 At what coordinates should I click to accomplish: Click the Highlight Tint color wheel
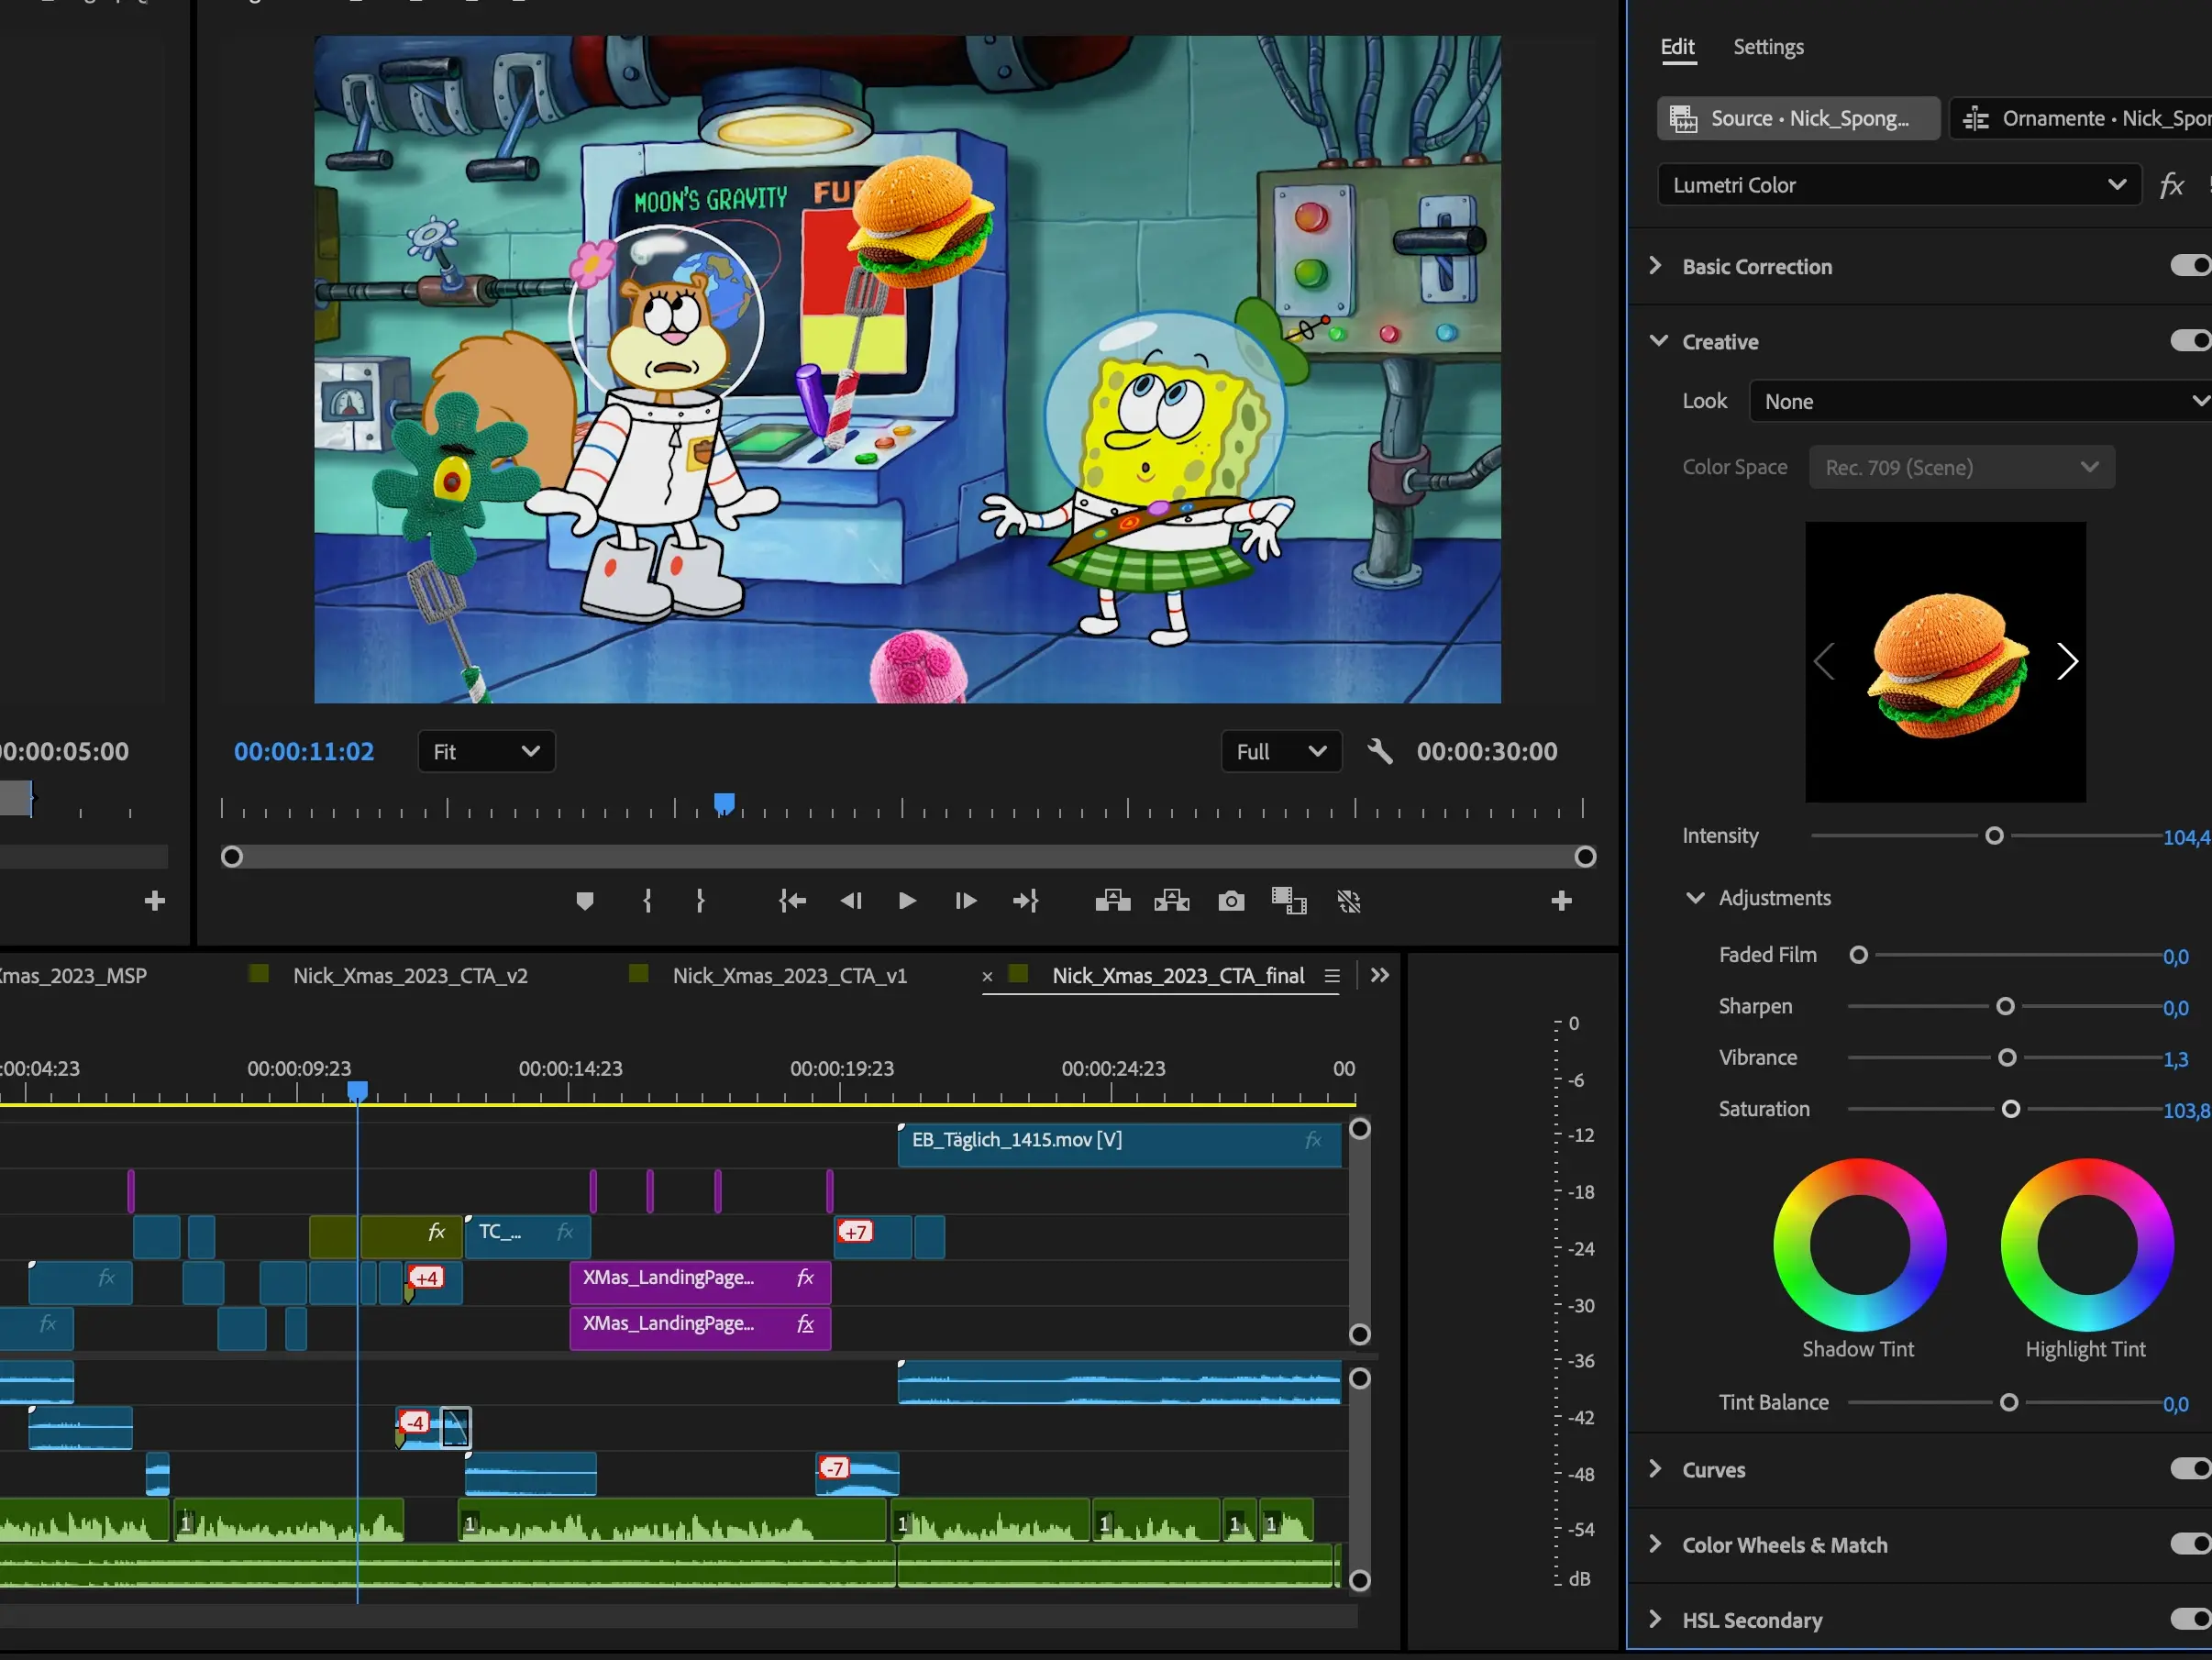pos(2086,1244)
